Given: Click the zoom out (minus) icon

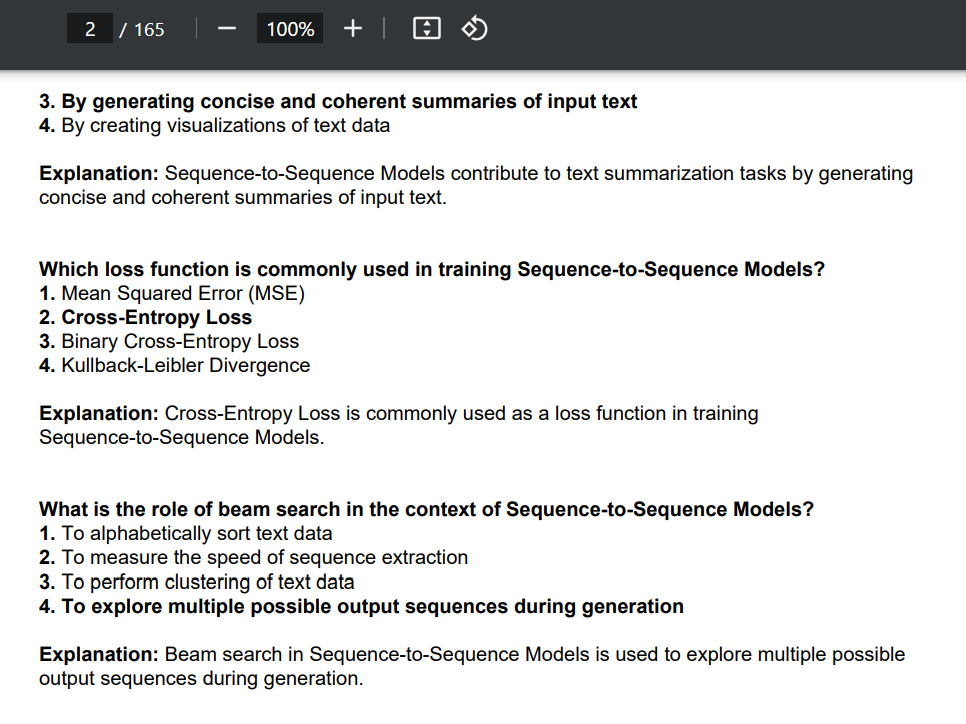Looking at the screenshot, I should pyautogui.click(x=226, y=28).
